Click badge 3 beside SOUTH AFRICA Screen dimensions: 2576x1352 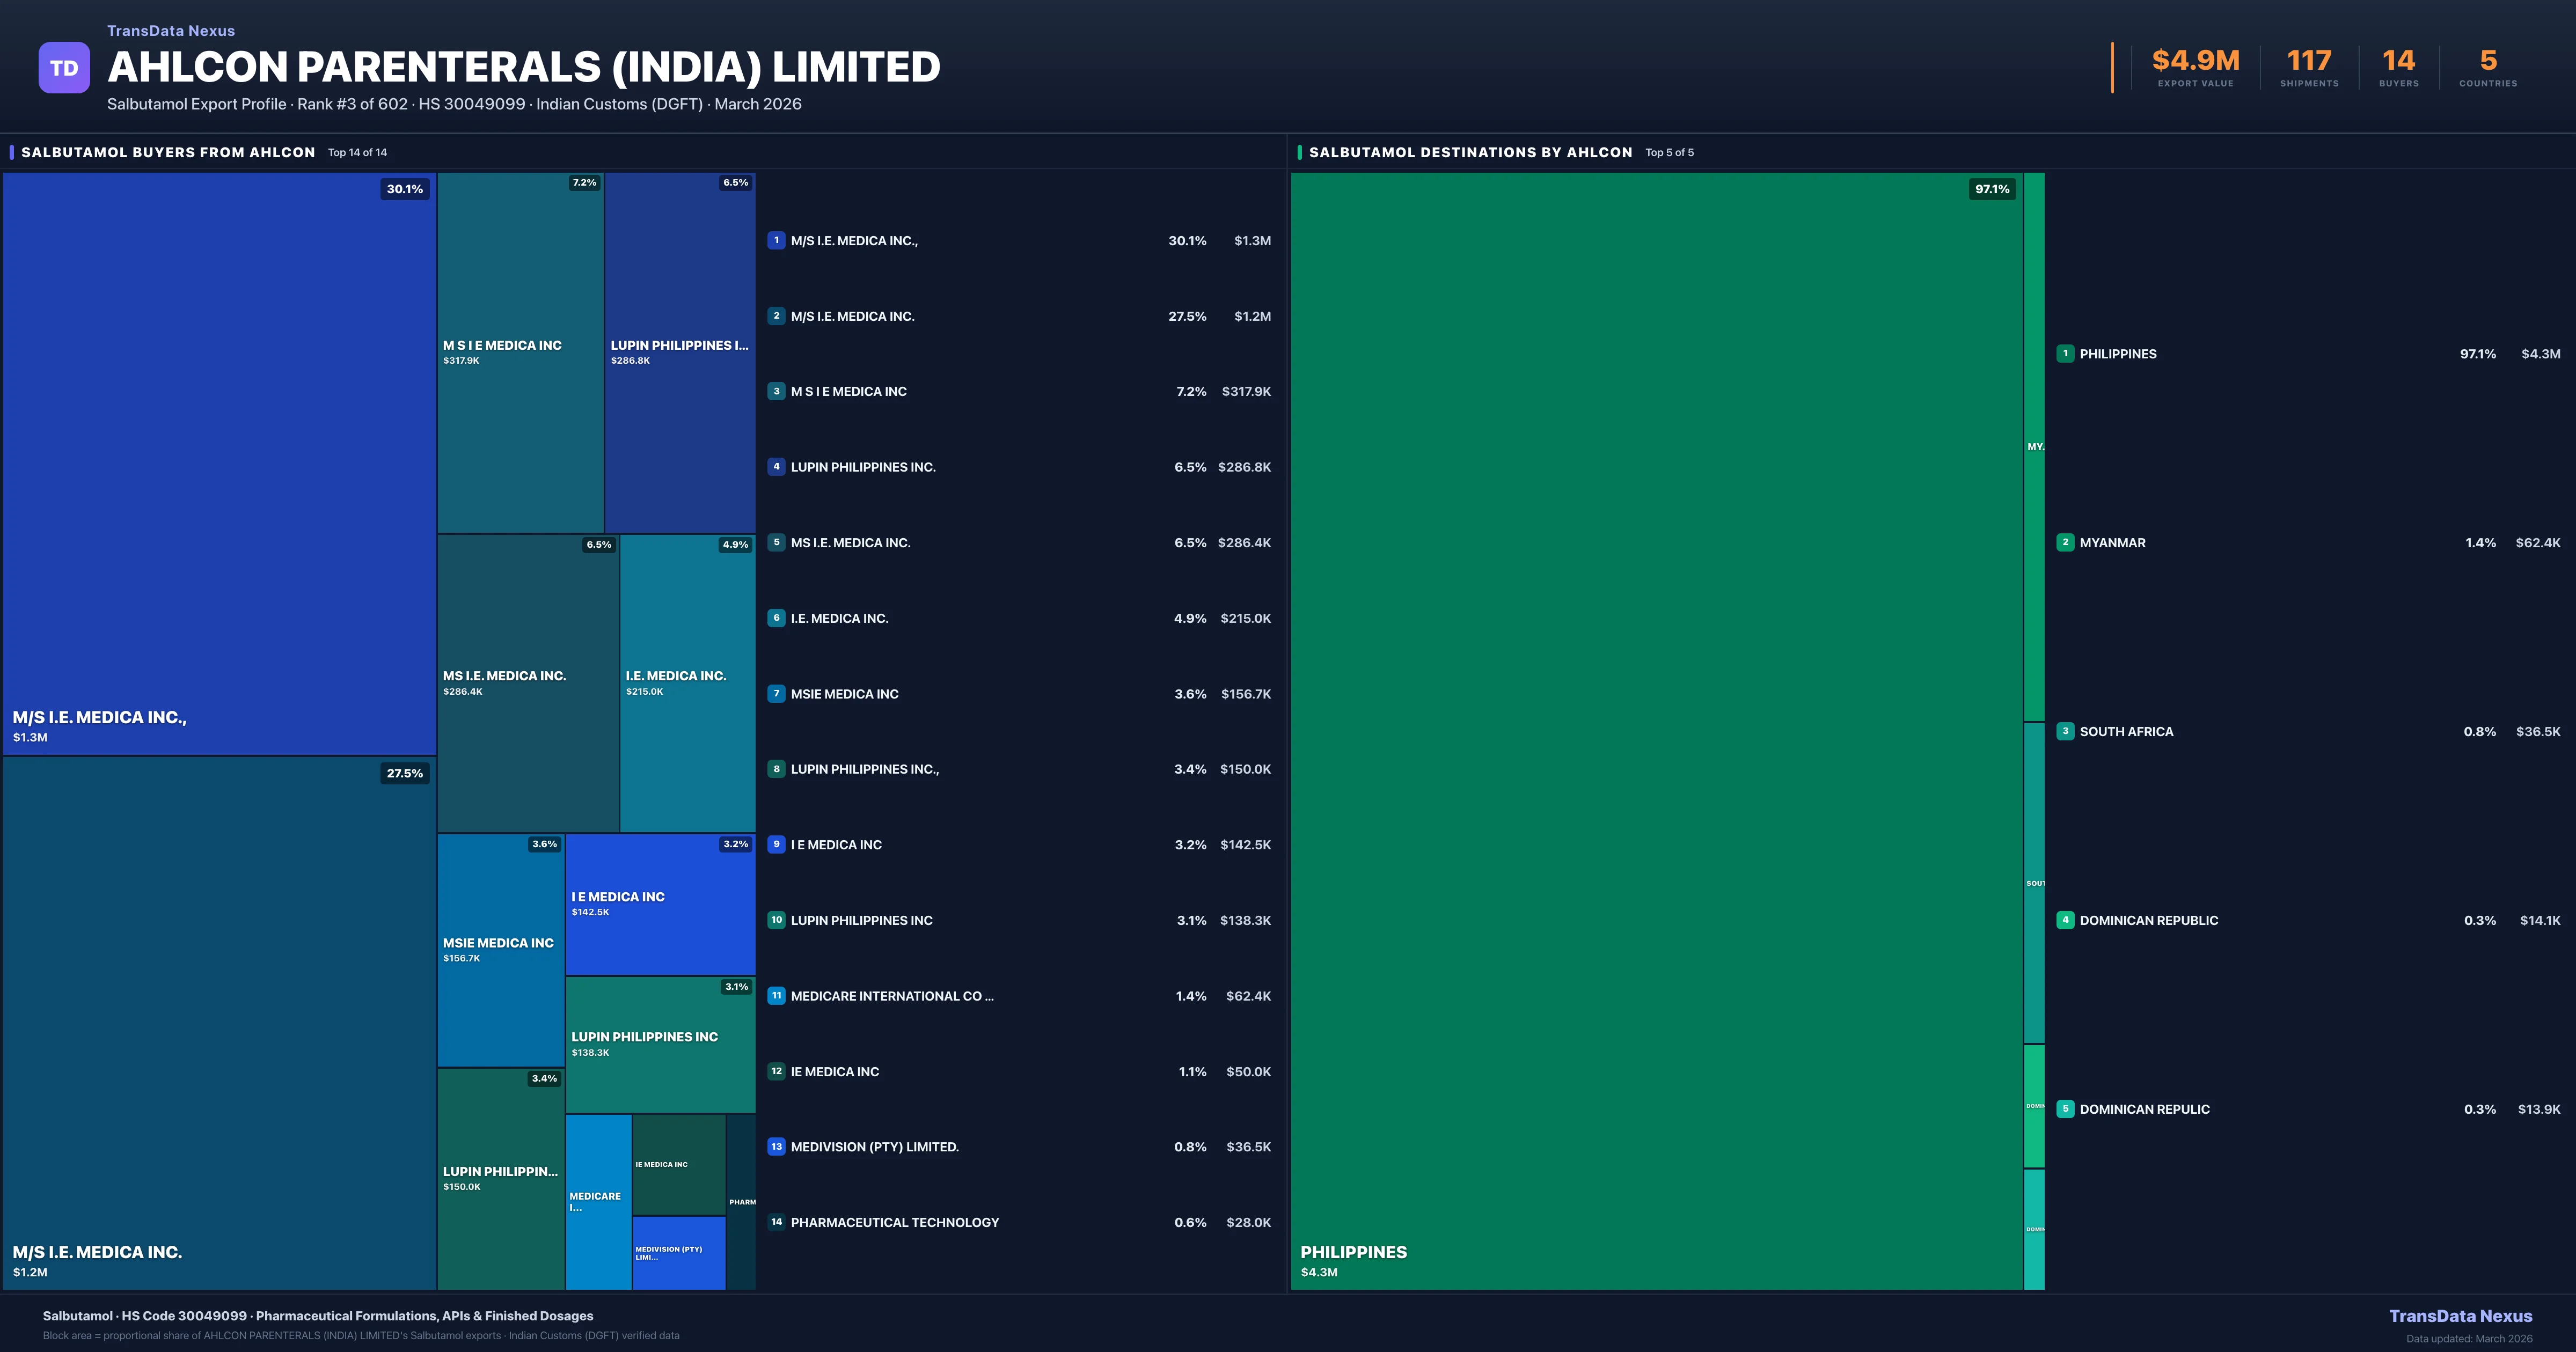[x=2065, y=731]
